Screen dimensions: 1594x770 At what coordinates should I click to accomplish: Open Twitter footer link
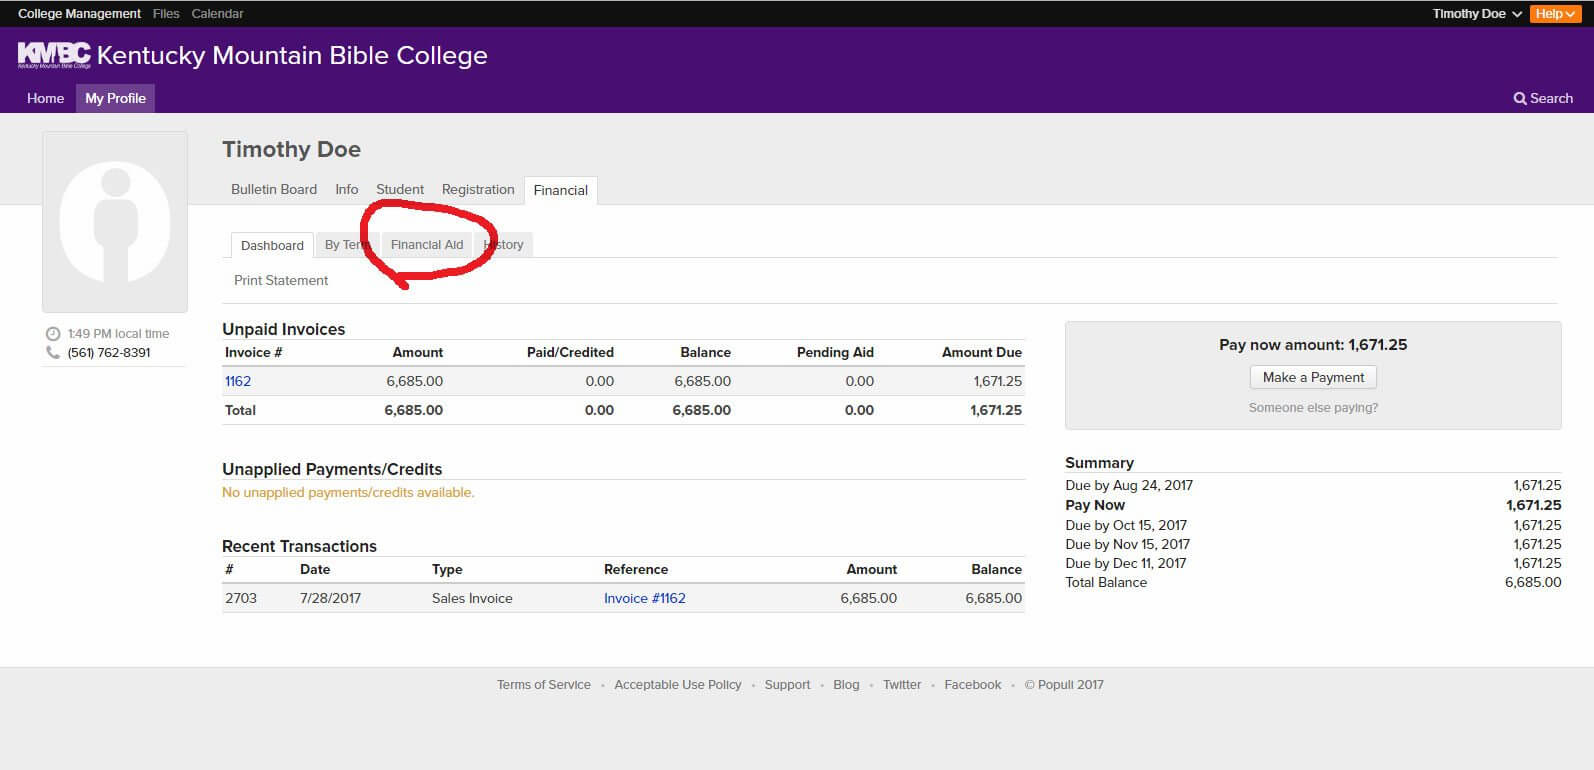[902, 685]
